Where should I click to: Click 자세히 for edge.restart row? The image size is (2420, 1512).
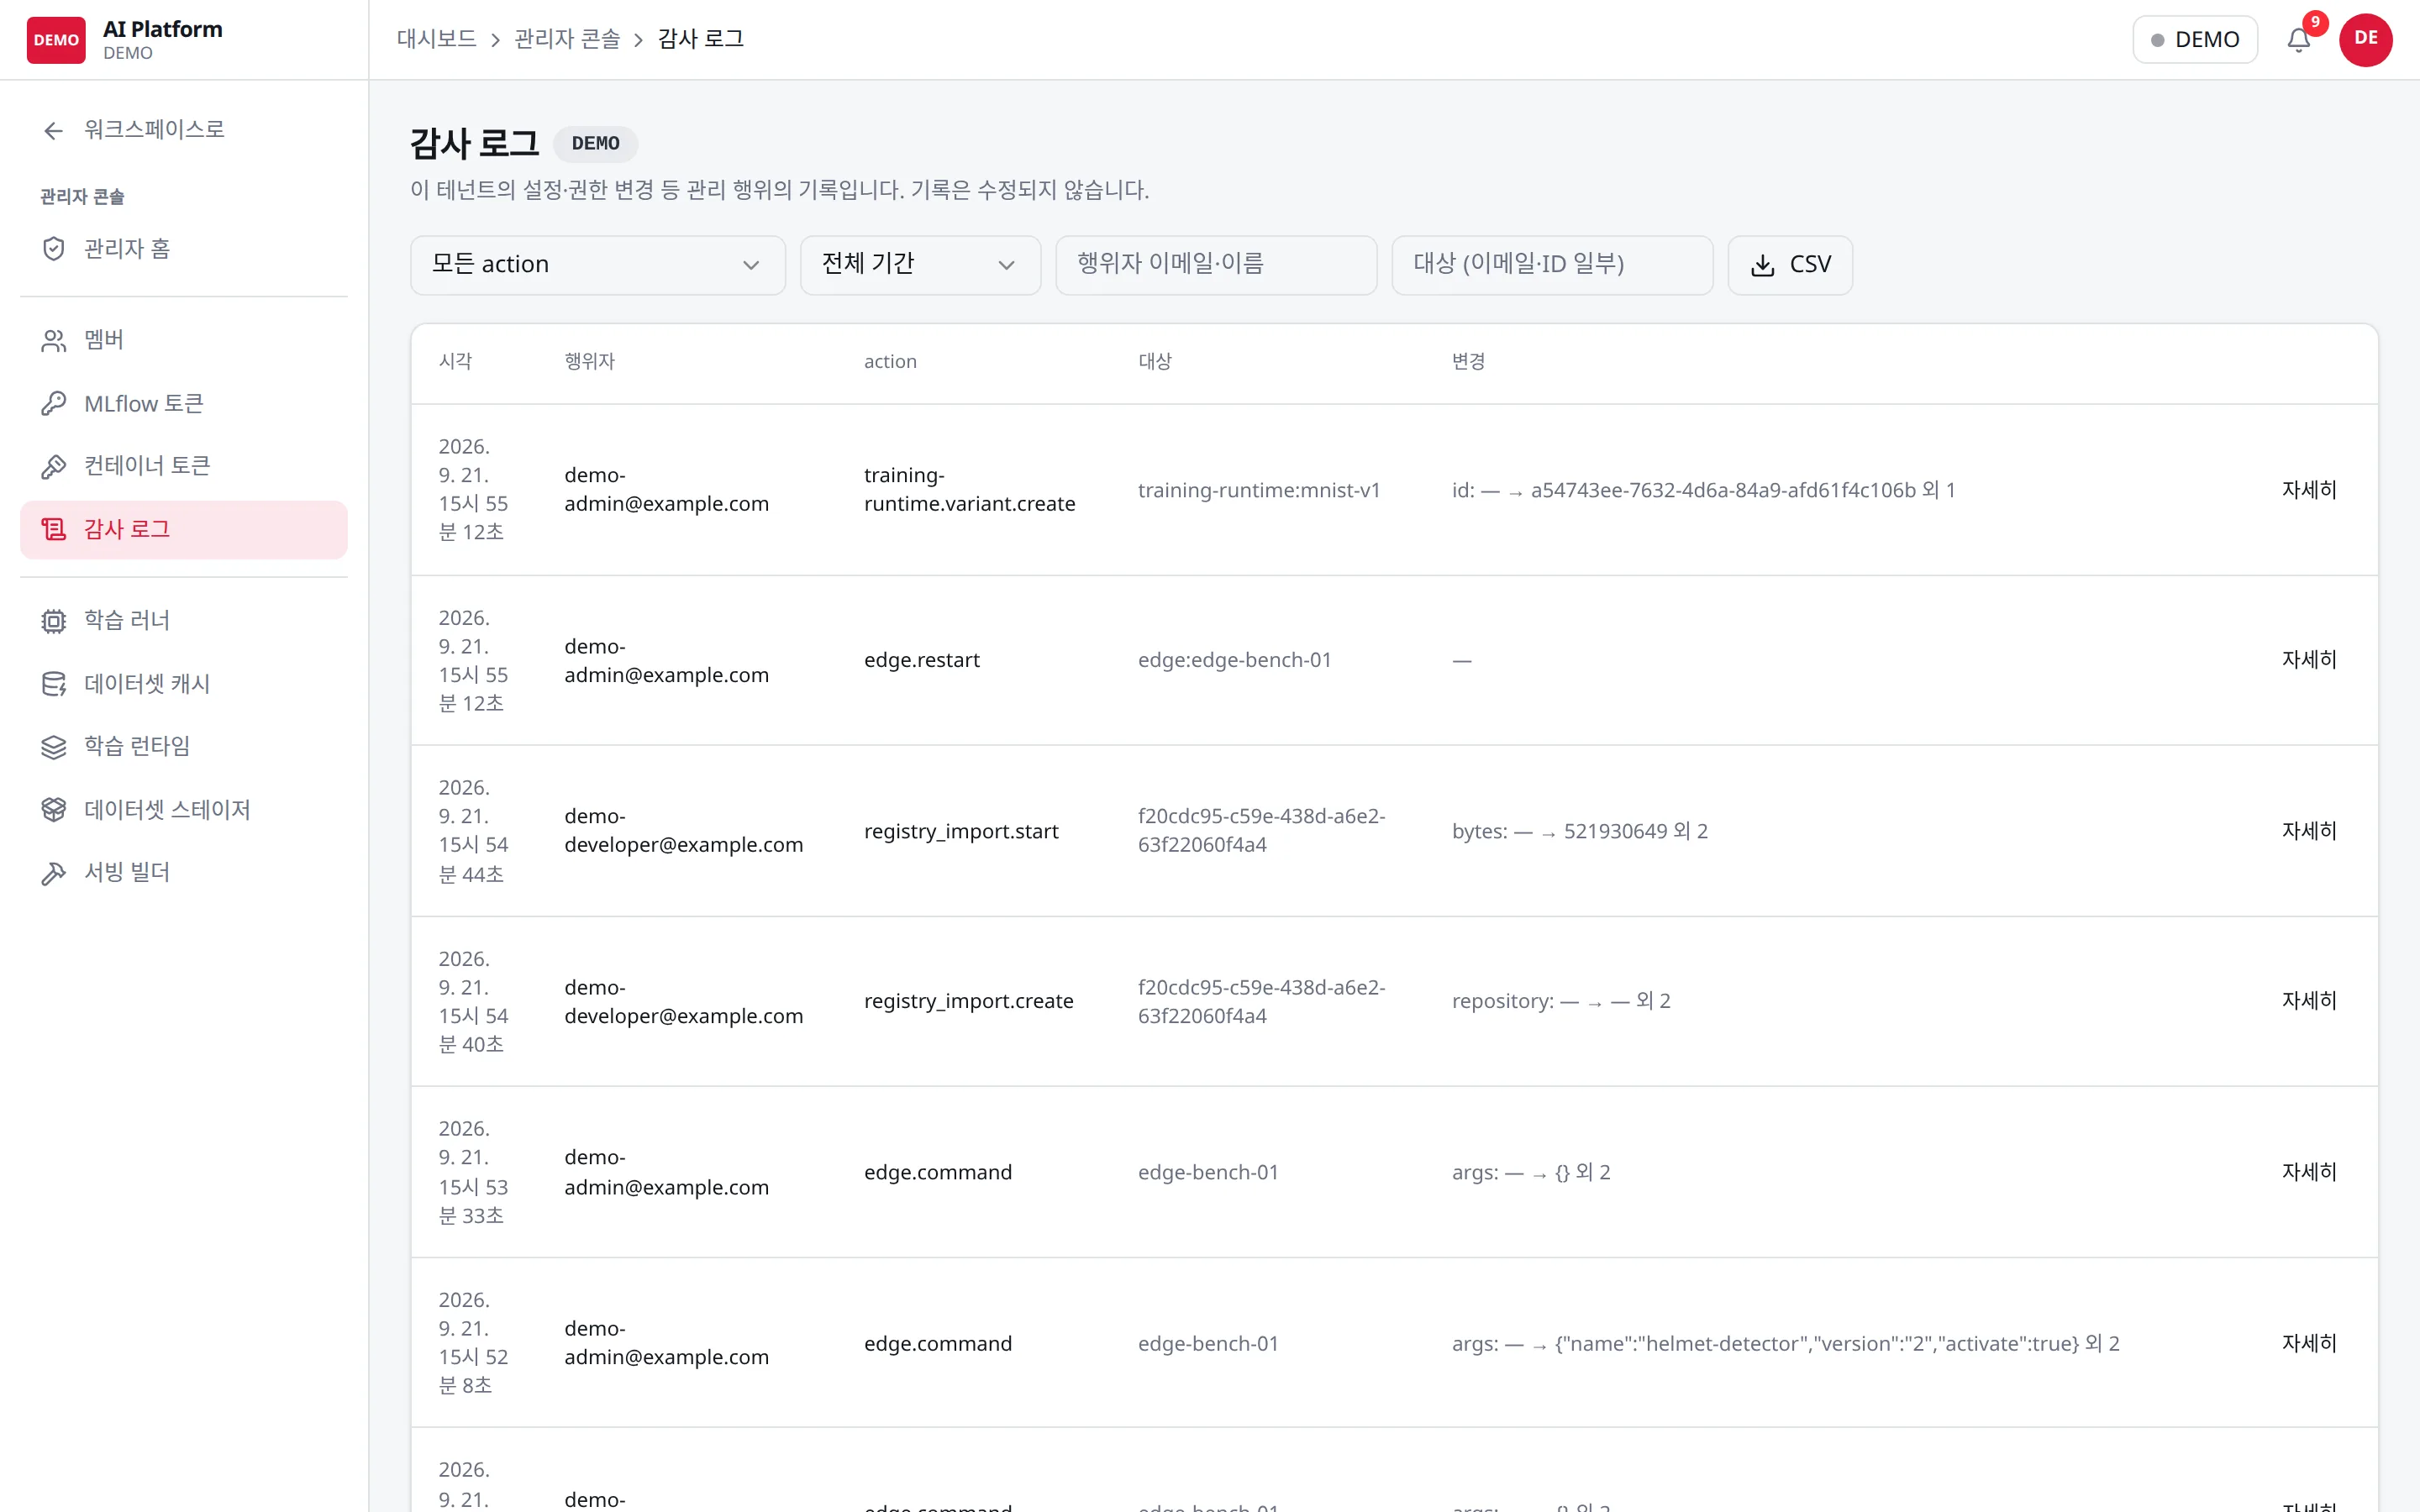(x=2309, y=660)
